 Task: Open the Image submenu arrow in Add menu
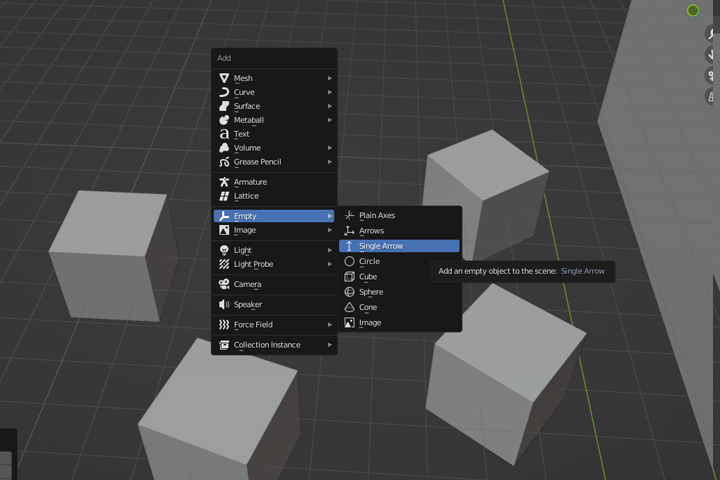pyautogui.click(x=330, y=230)
